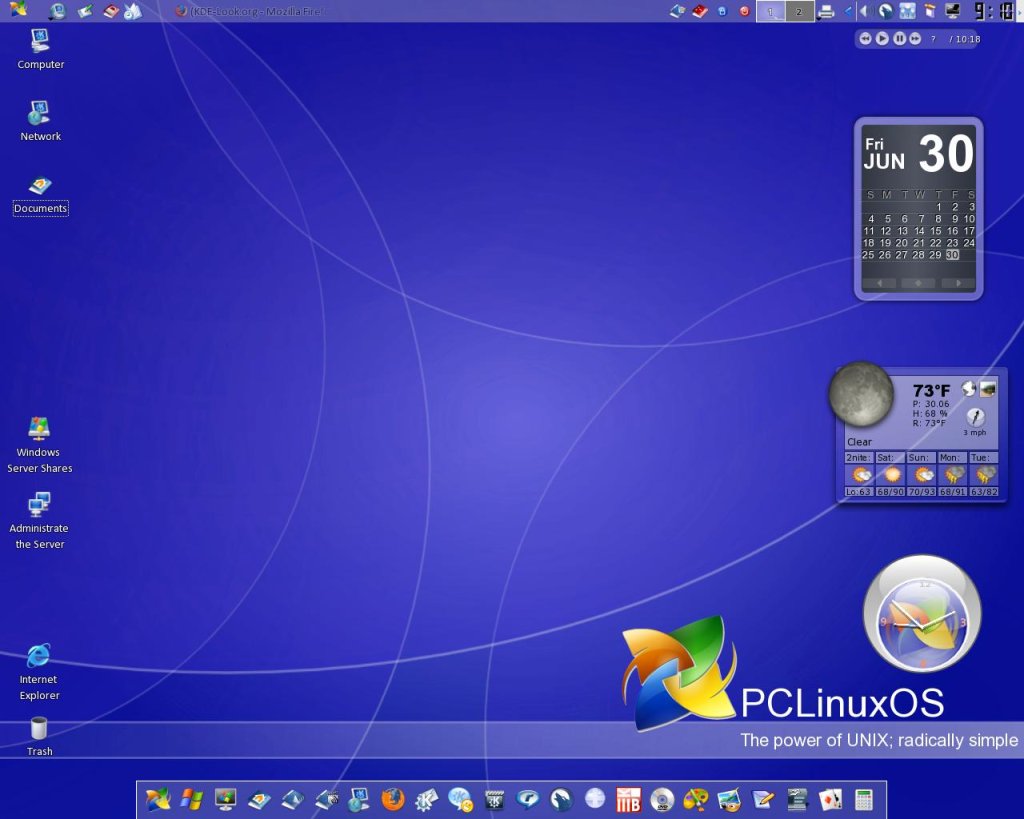Select day 15 in the calendar widget
This screenshot has width=1024, height=819.
click(935, 231)
